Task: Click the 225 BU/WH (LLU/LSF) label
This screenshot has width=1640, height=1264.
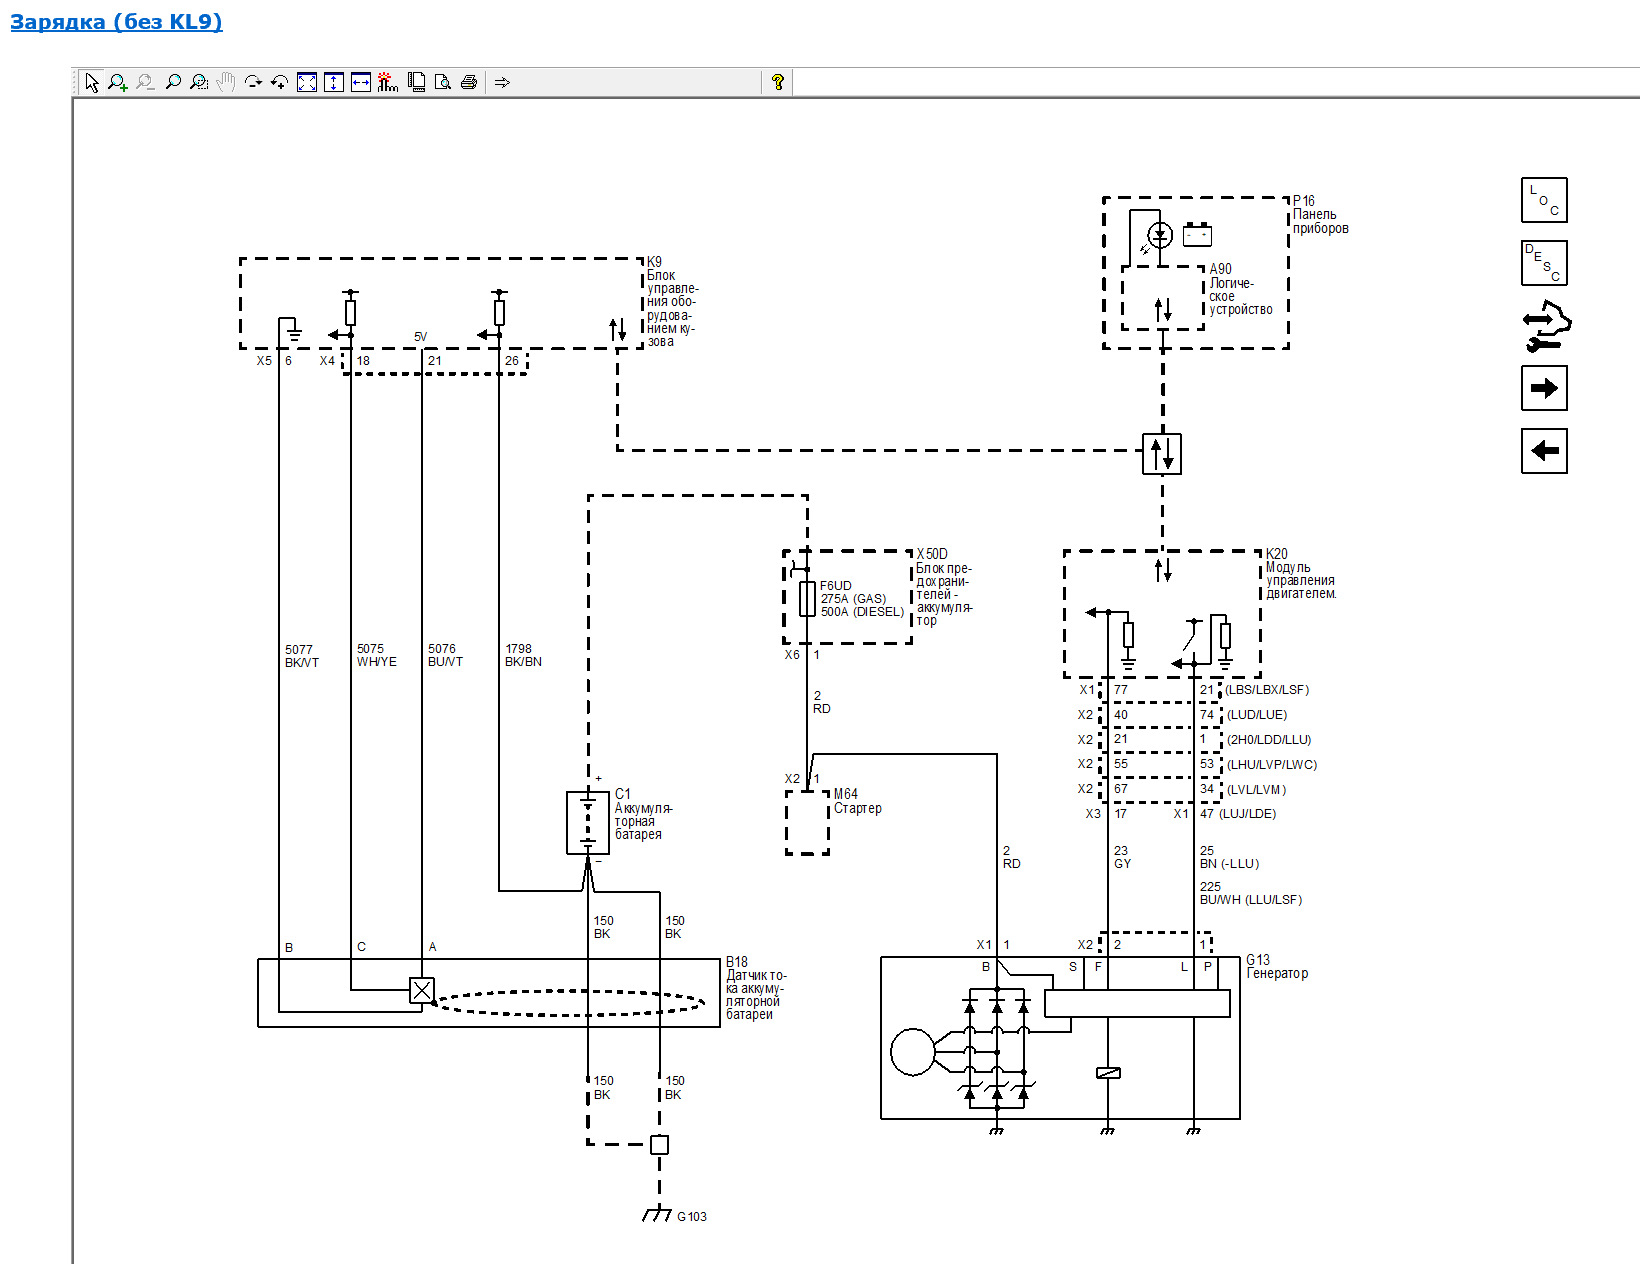Action: coord(1251,893)
